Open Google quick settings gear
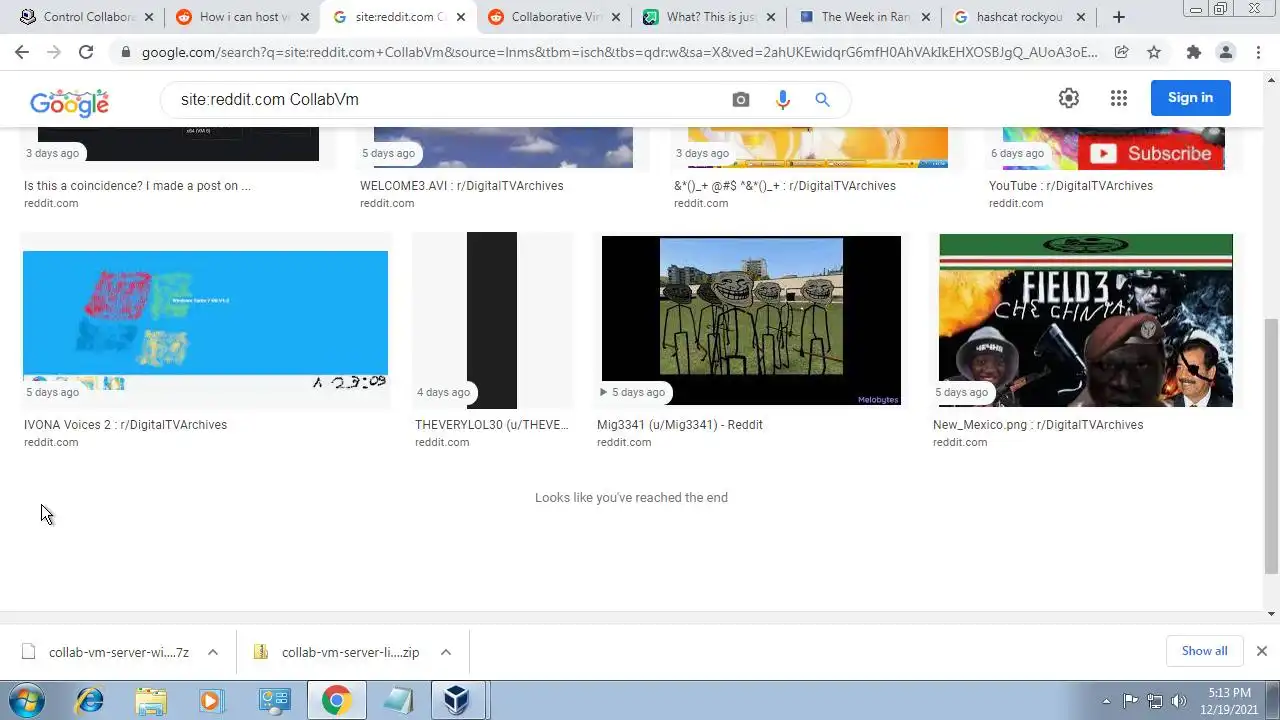1280x720 pixels. [1069, 98]
